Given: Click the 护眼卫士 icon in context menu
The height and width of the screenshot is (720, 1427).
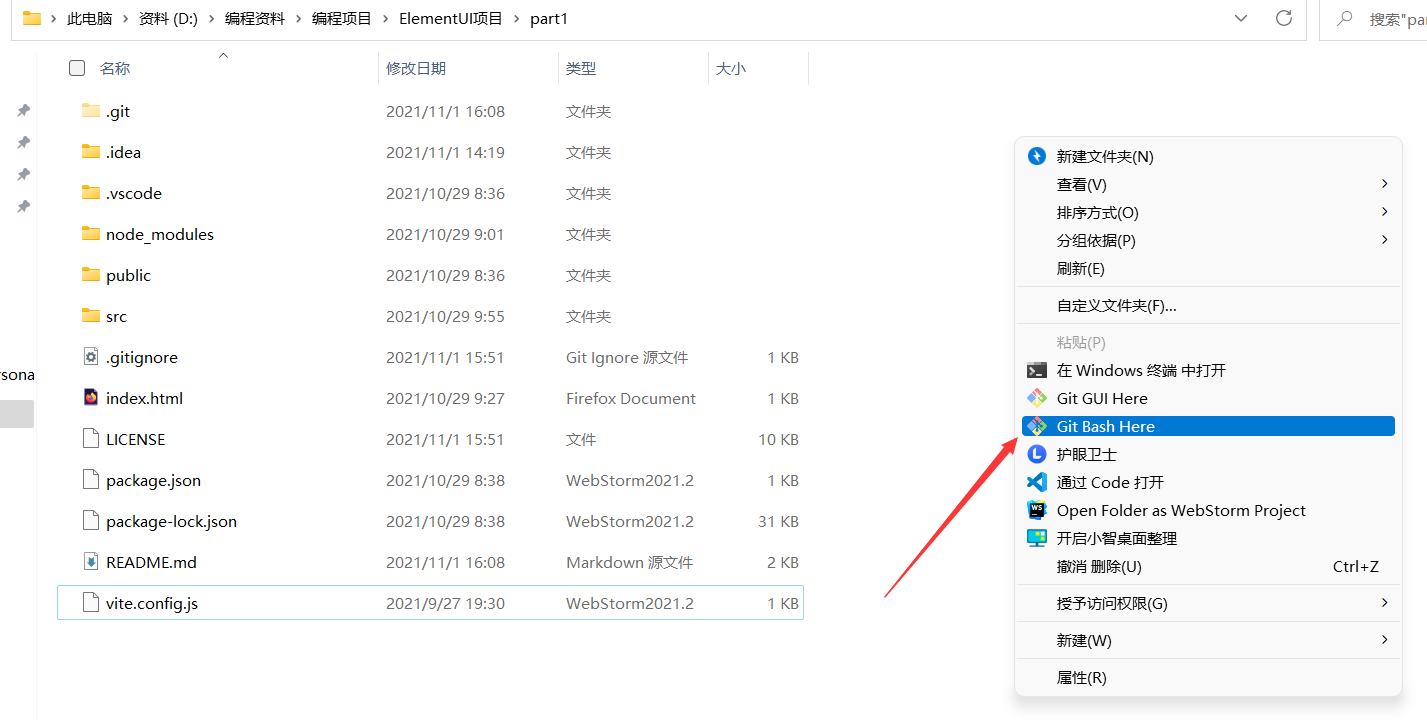Looking at the screenshot, I should tap(1037, 454).
